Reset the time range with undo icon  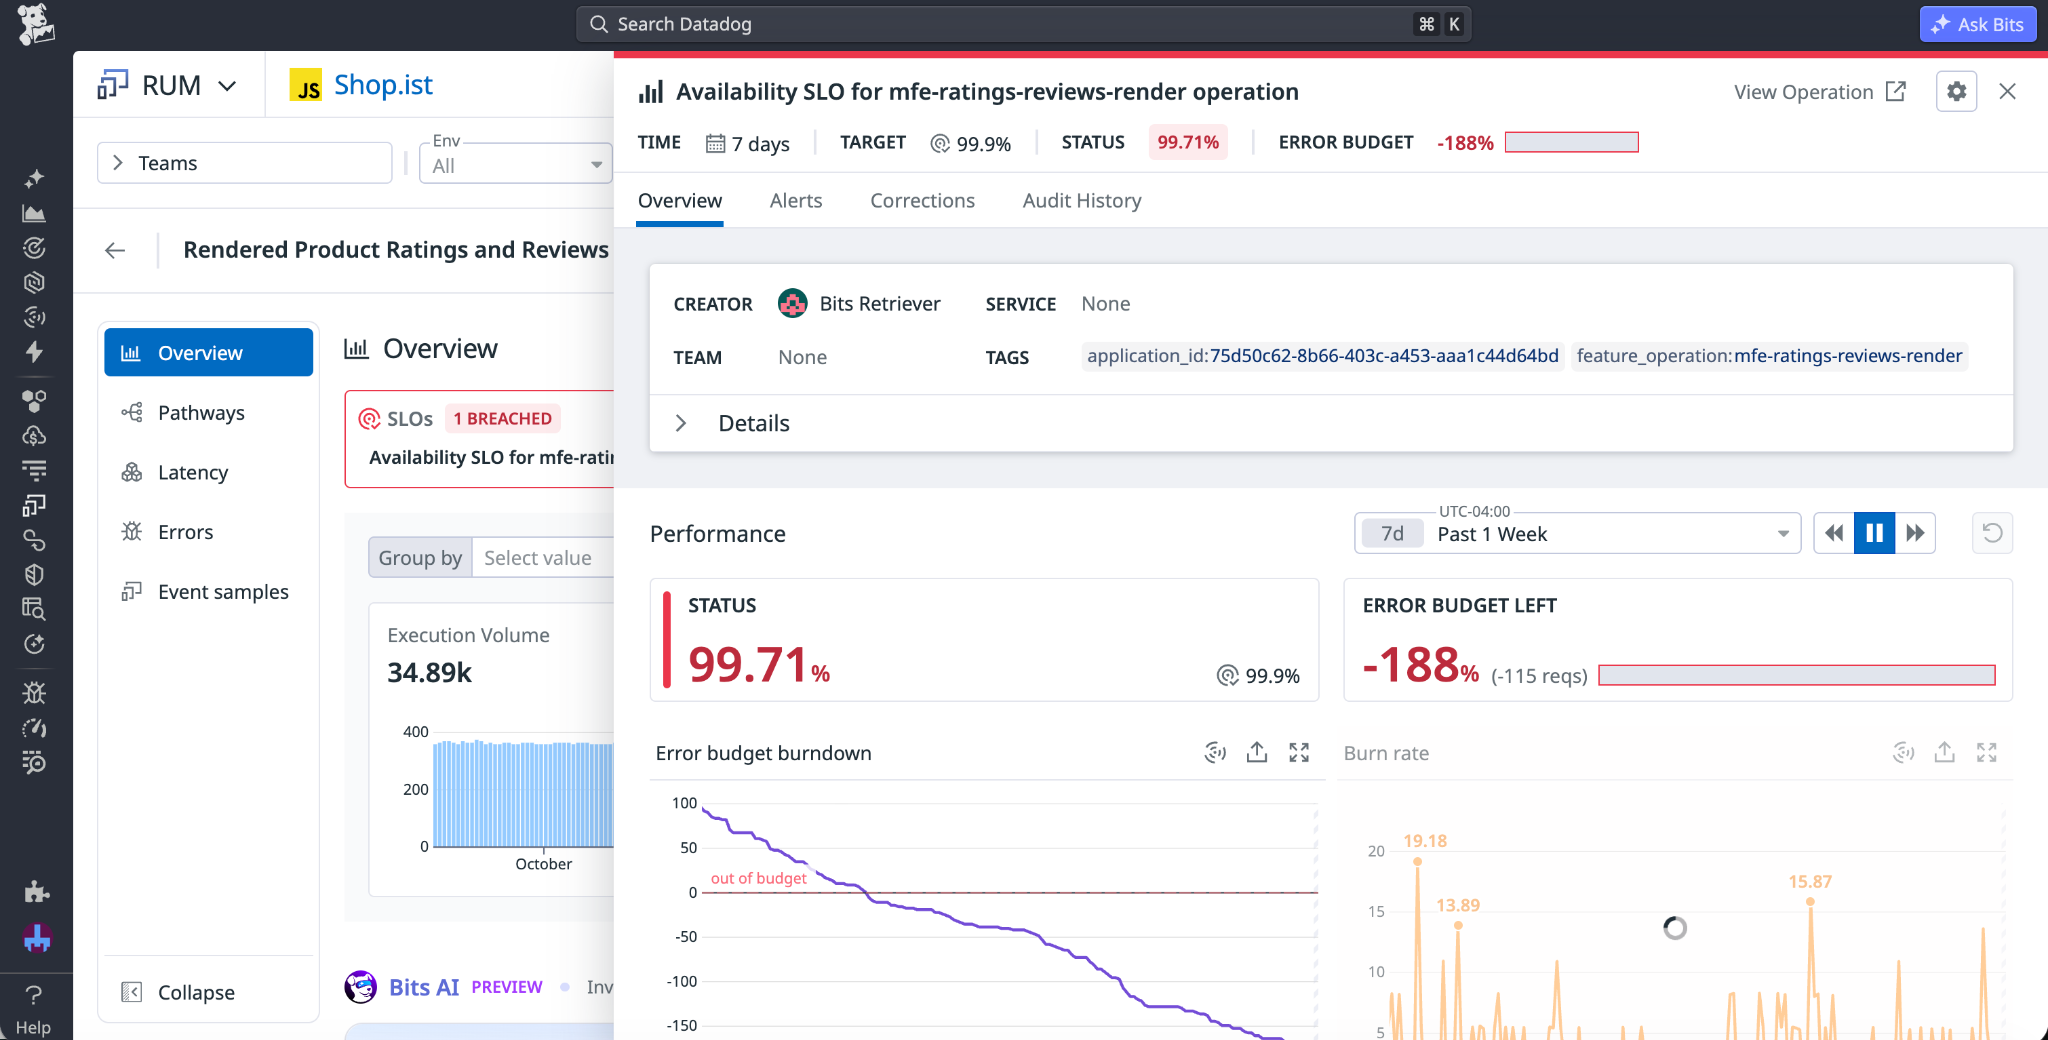click(1992, 533)
